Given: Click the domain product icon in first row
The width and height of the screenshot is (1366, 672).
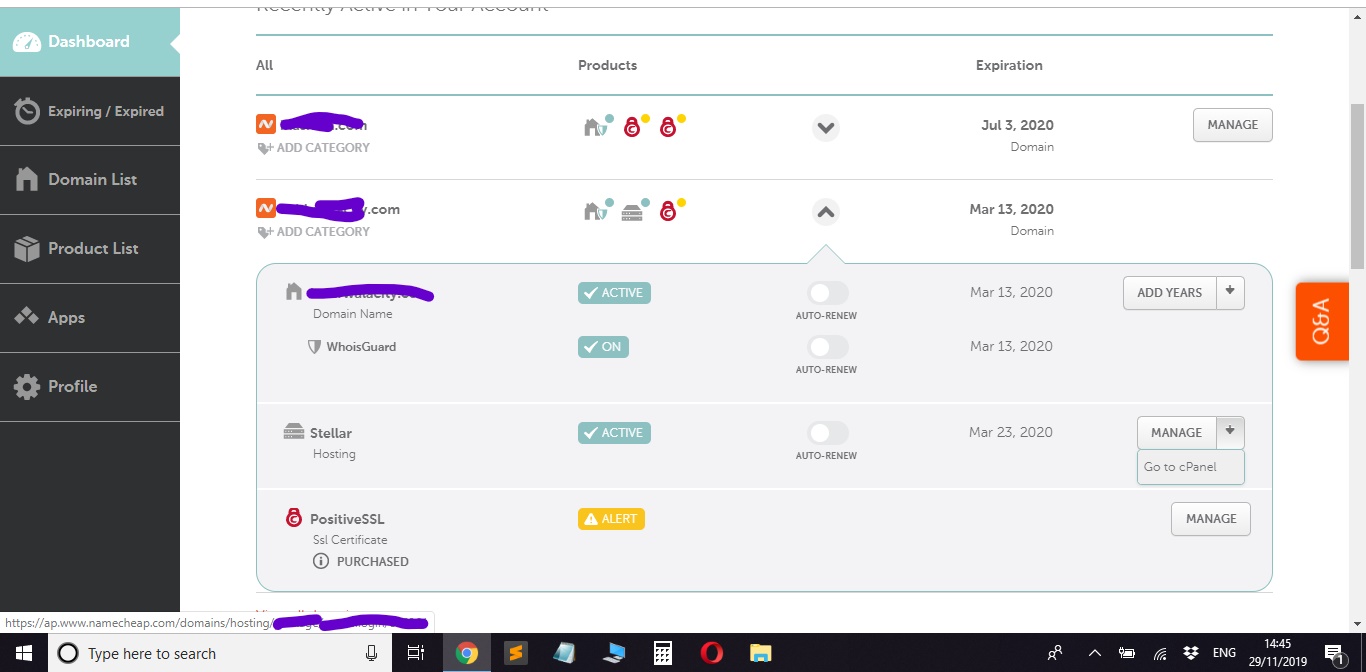Looking at the screenshot, I should coord(597,127).
